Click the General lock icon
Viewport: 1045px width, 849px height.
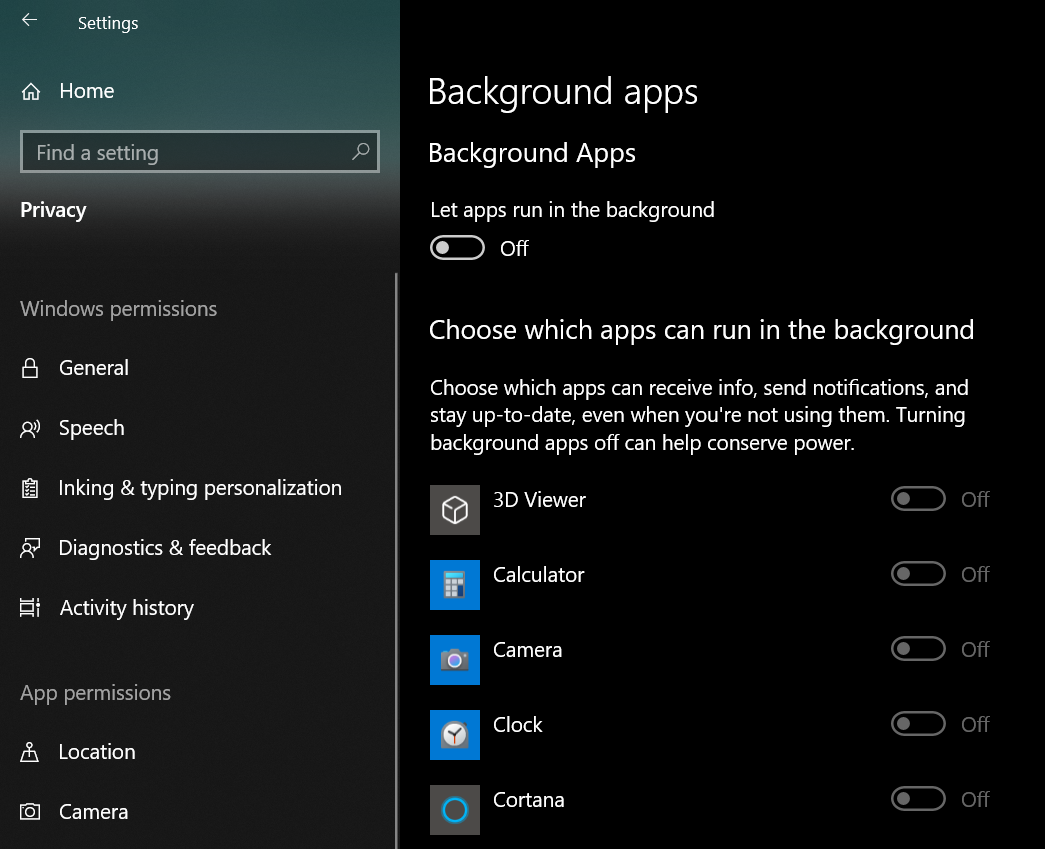pyautogui.click(x=30, y=368)
